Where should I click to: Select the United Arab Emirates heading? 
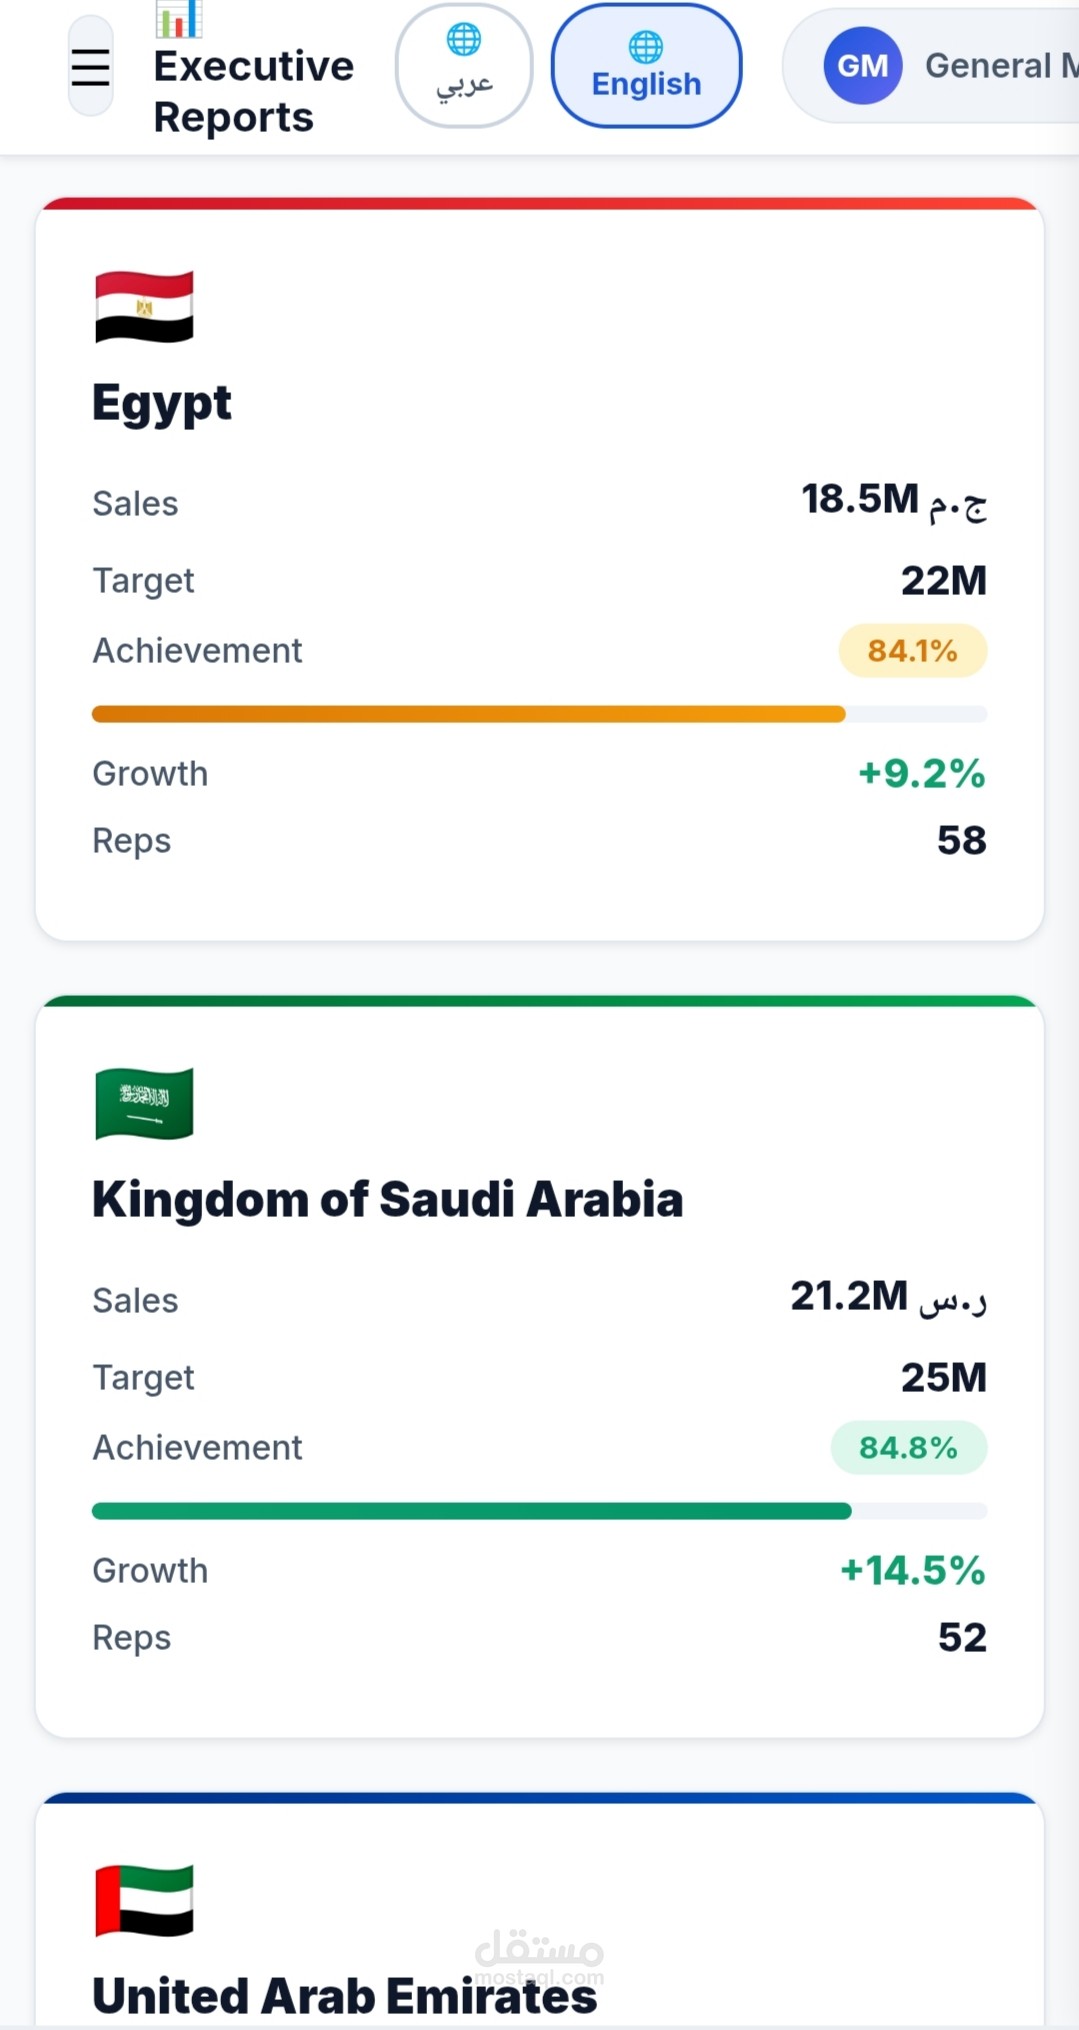(x=345, y=1996)
